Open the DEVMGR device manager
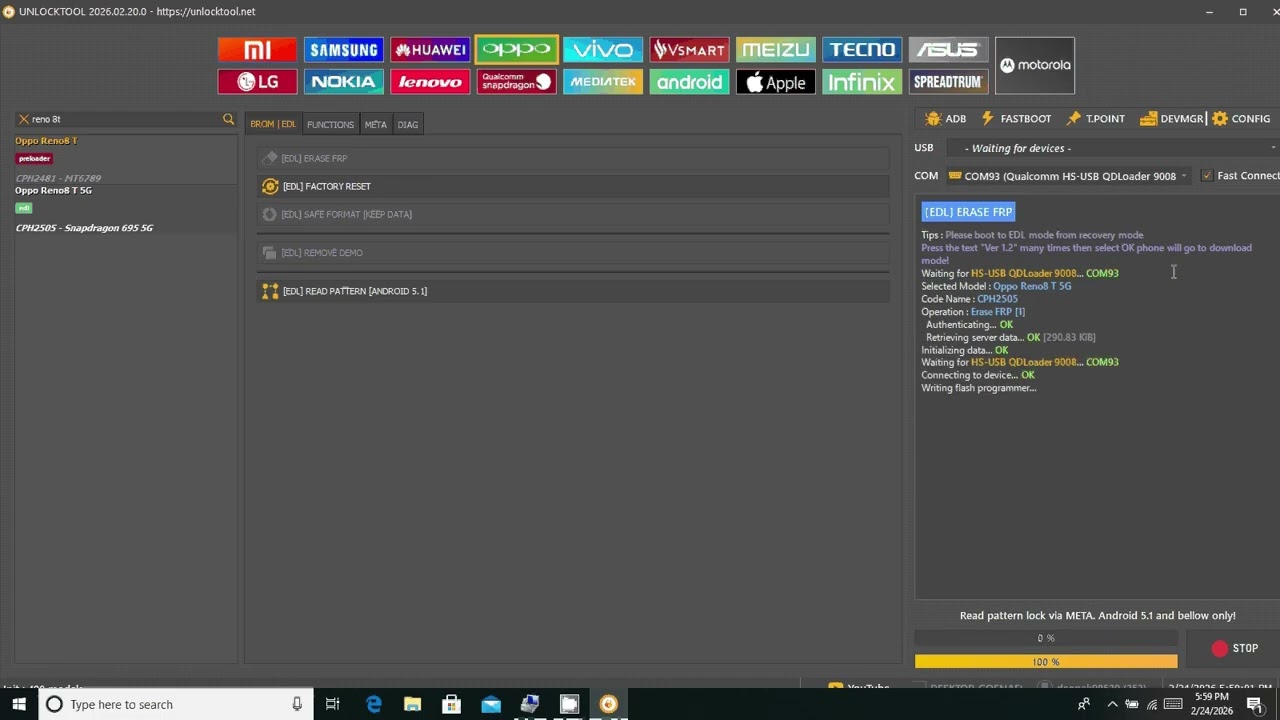Viewport: 1280px width, 720px height. coord(1171,118)
